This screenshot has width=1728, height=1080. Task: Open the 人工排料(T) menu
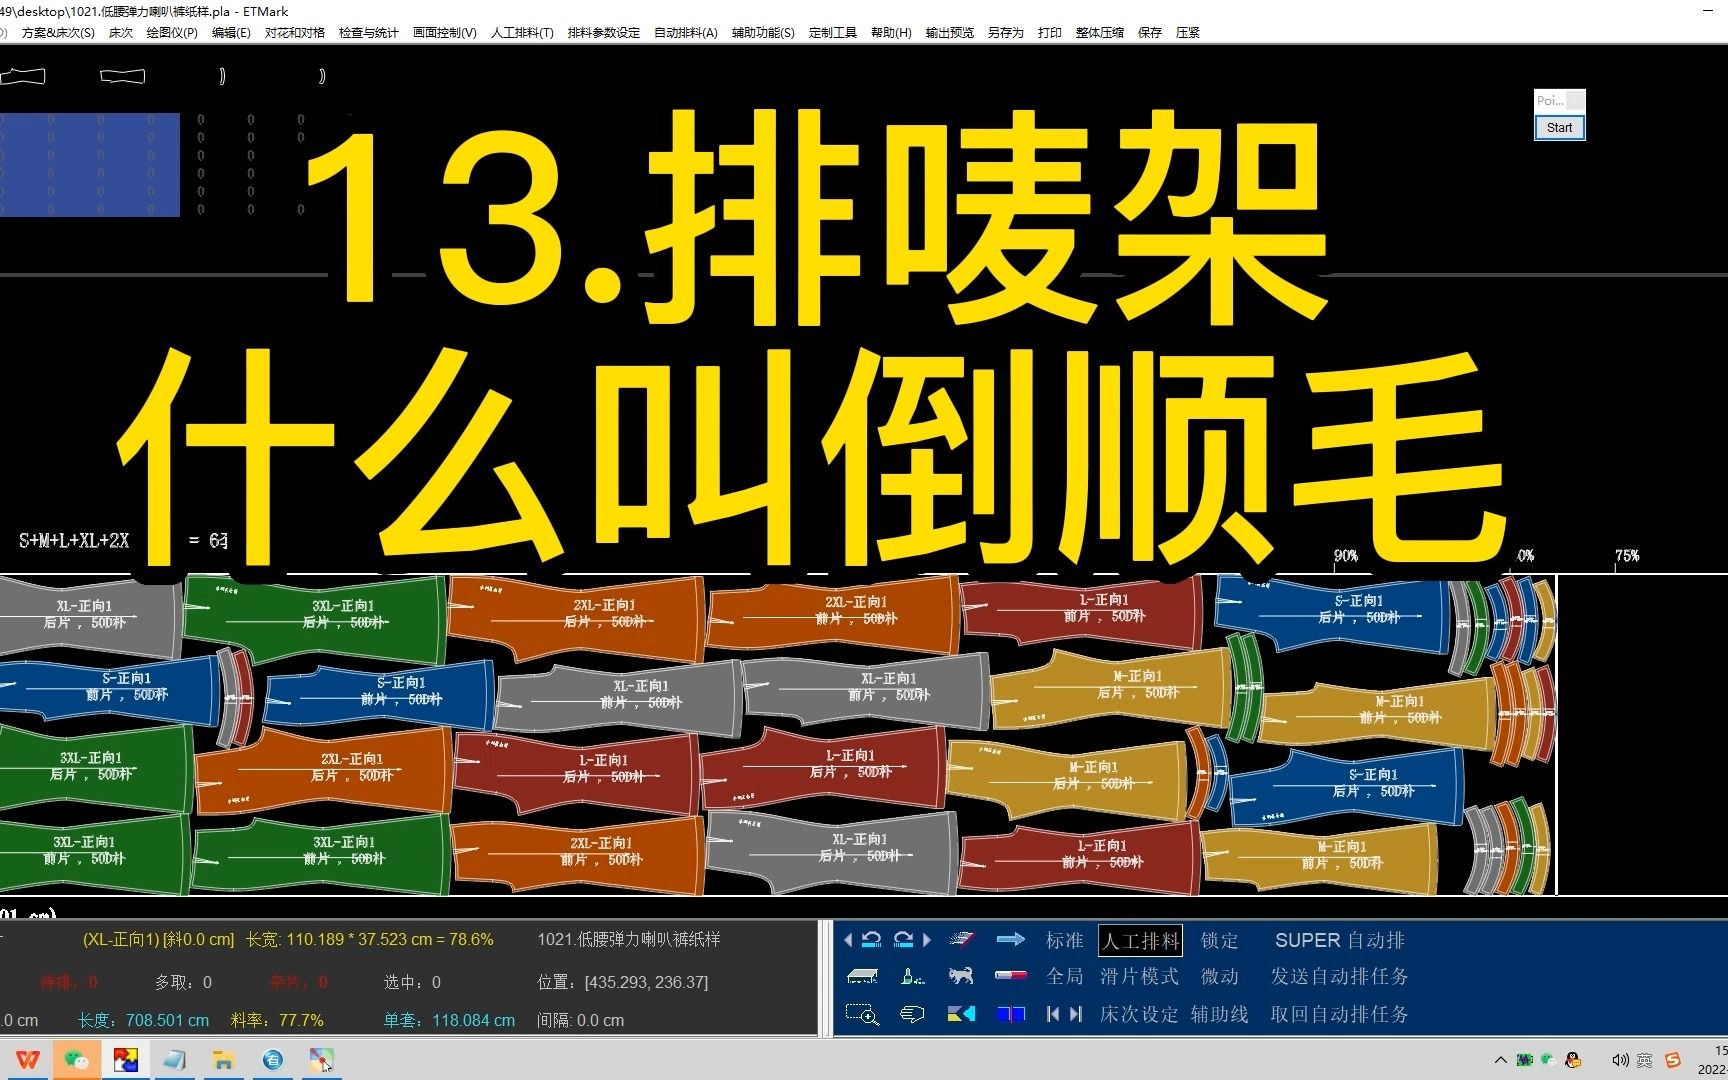tap(522, 32)
